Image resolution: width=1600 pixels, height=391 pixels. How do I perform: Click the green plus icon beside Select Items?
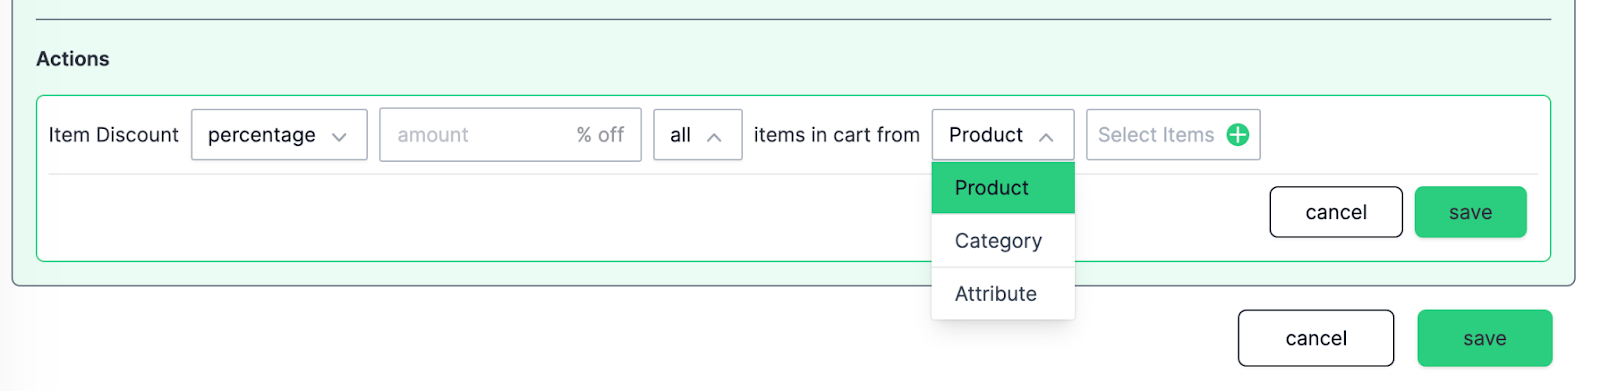point(1237,135)
